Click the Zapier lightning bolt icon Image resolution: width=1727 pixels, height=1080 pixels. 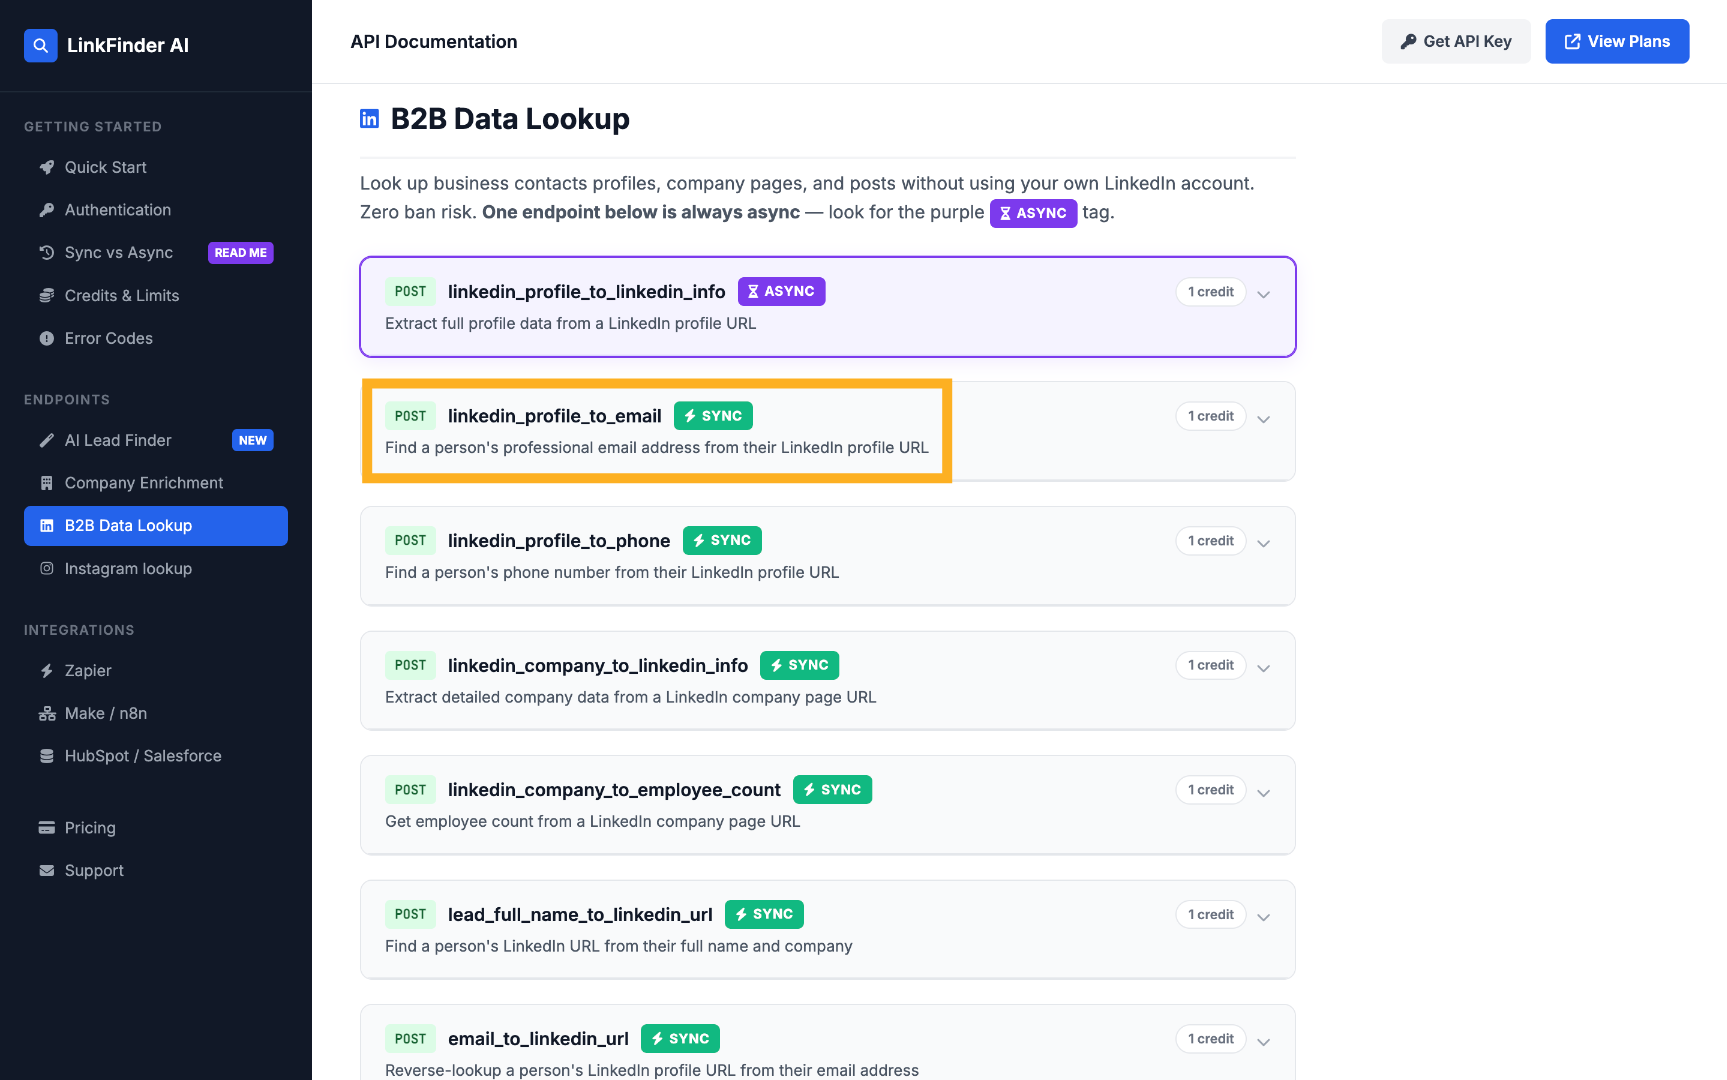pyautogui.click(x=47, y=671)
